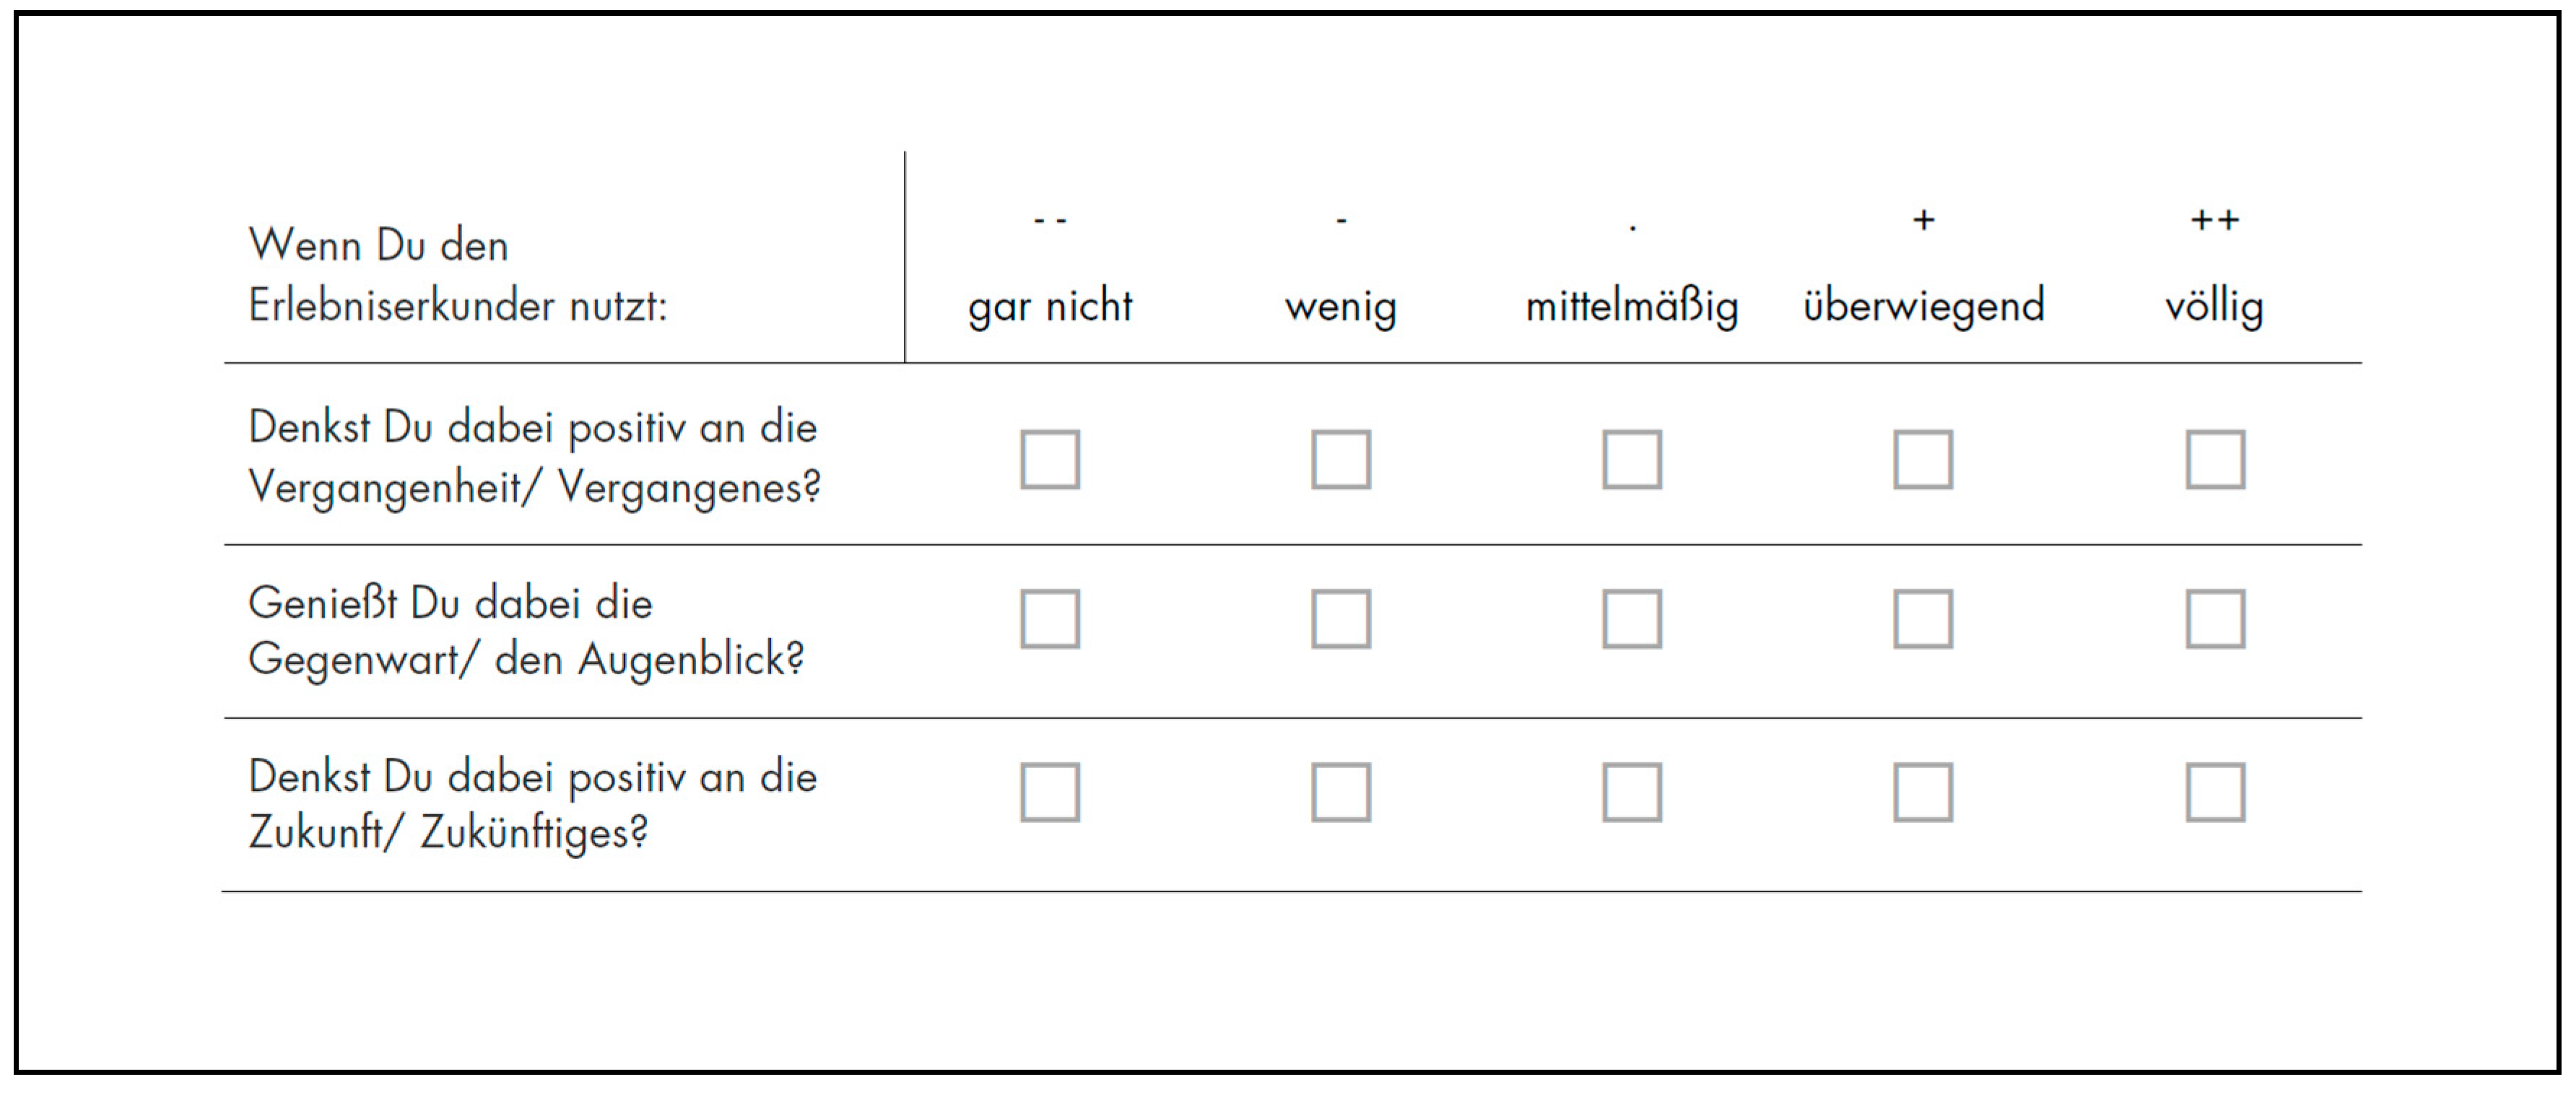Check 'überwiegend' for Zukunft question

pyautogui.click(x=1923, y=792)
